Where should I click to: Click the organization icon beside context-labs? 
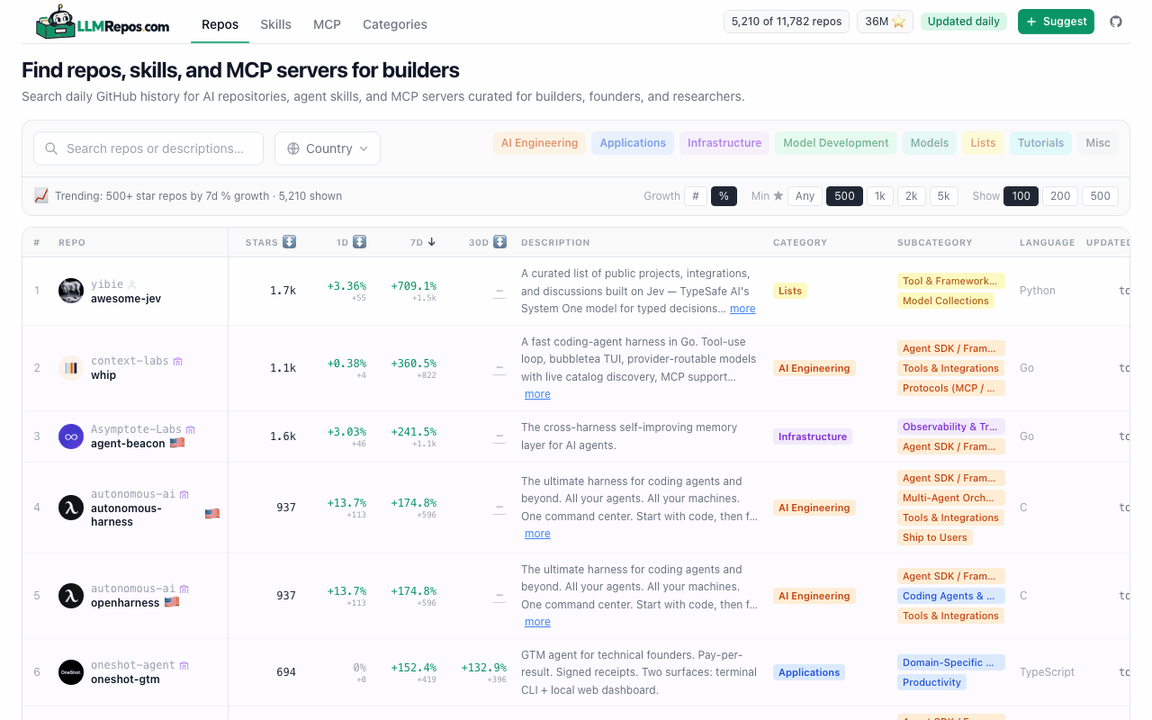[x=178, y=361]
